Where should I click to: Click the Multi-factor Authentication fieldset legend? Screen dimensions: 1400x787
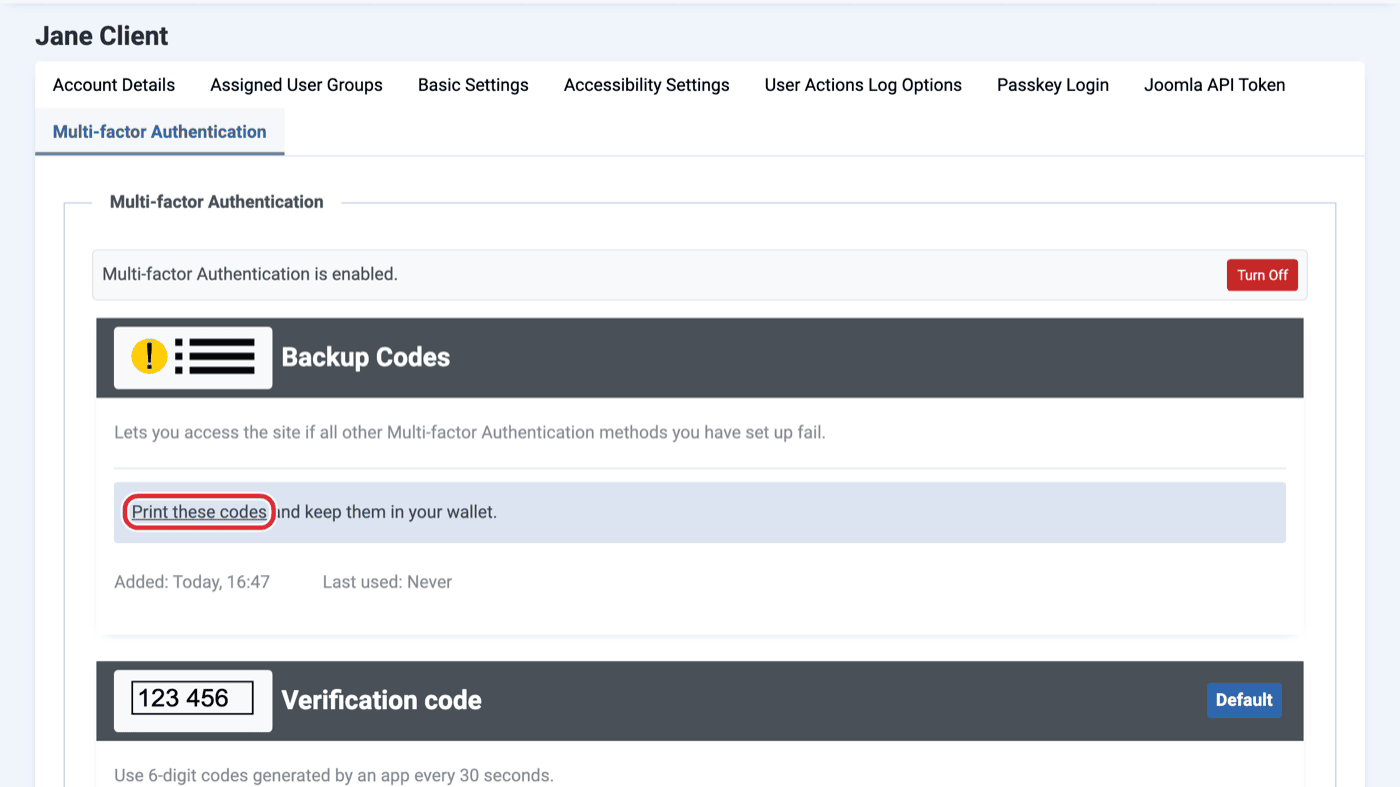pos(217,202)
